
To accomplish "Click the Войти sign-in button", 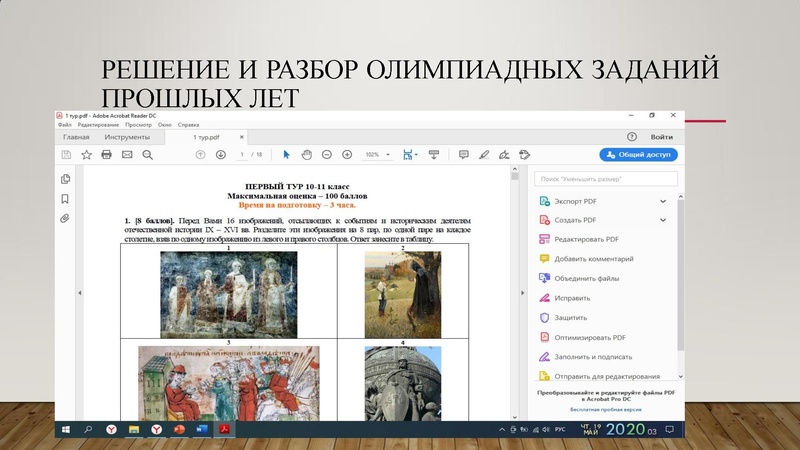I will [x=661, y=137].
